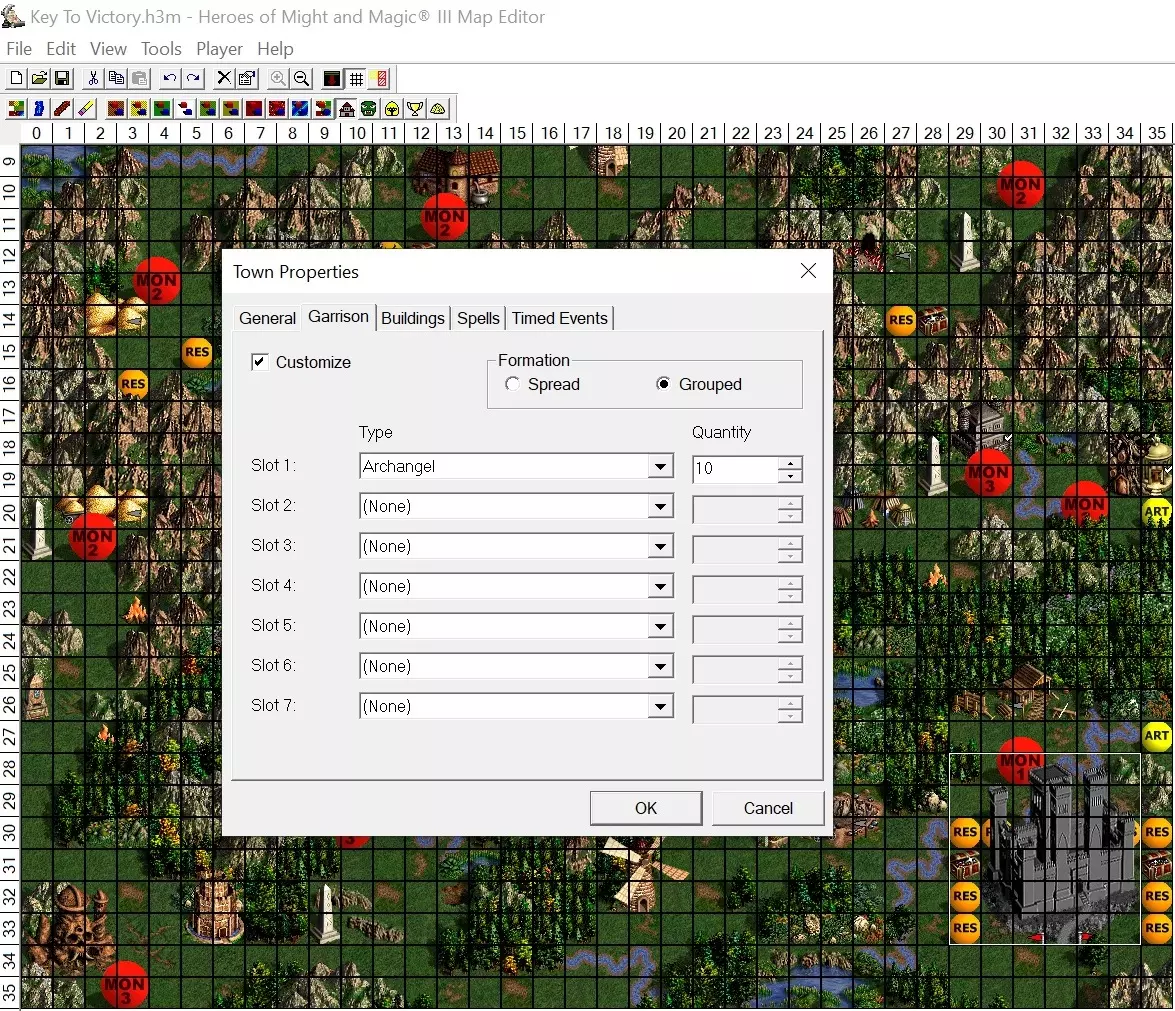Toggle the map grid icon

coord(357,78)
